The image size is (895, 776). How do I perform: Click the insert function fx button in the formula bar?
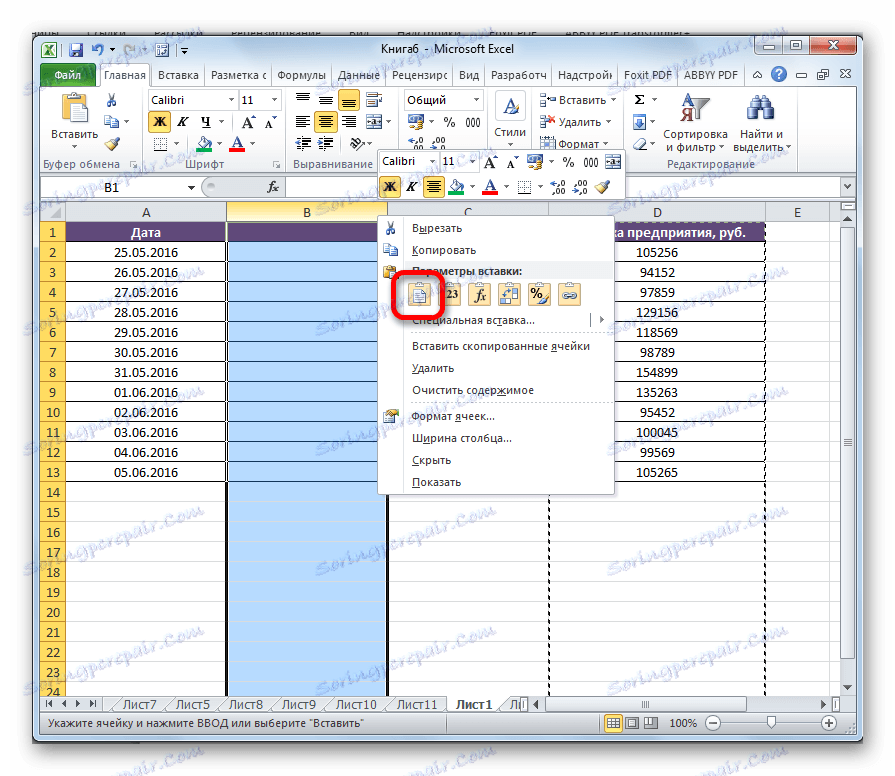click(273, 187)
